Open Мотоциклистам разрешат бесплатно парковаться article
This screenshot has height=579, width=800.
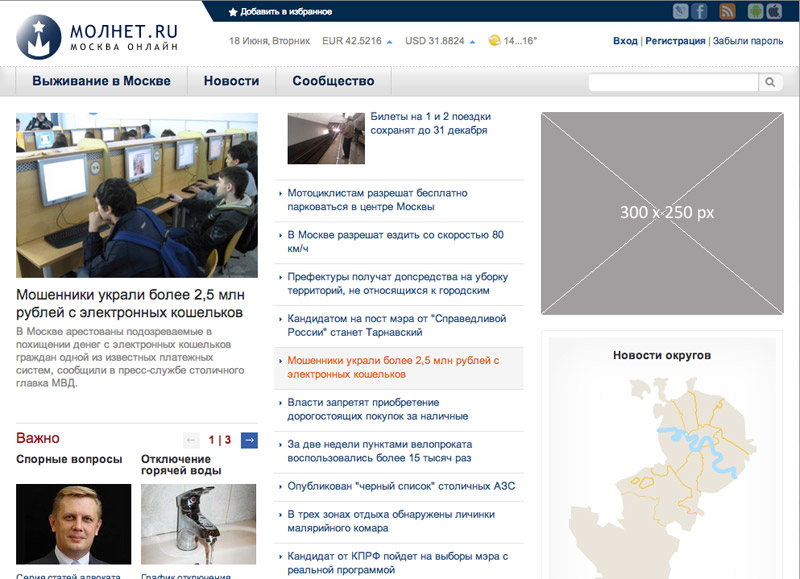point(378,200)
